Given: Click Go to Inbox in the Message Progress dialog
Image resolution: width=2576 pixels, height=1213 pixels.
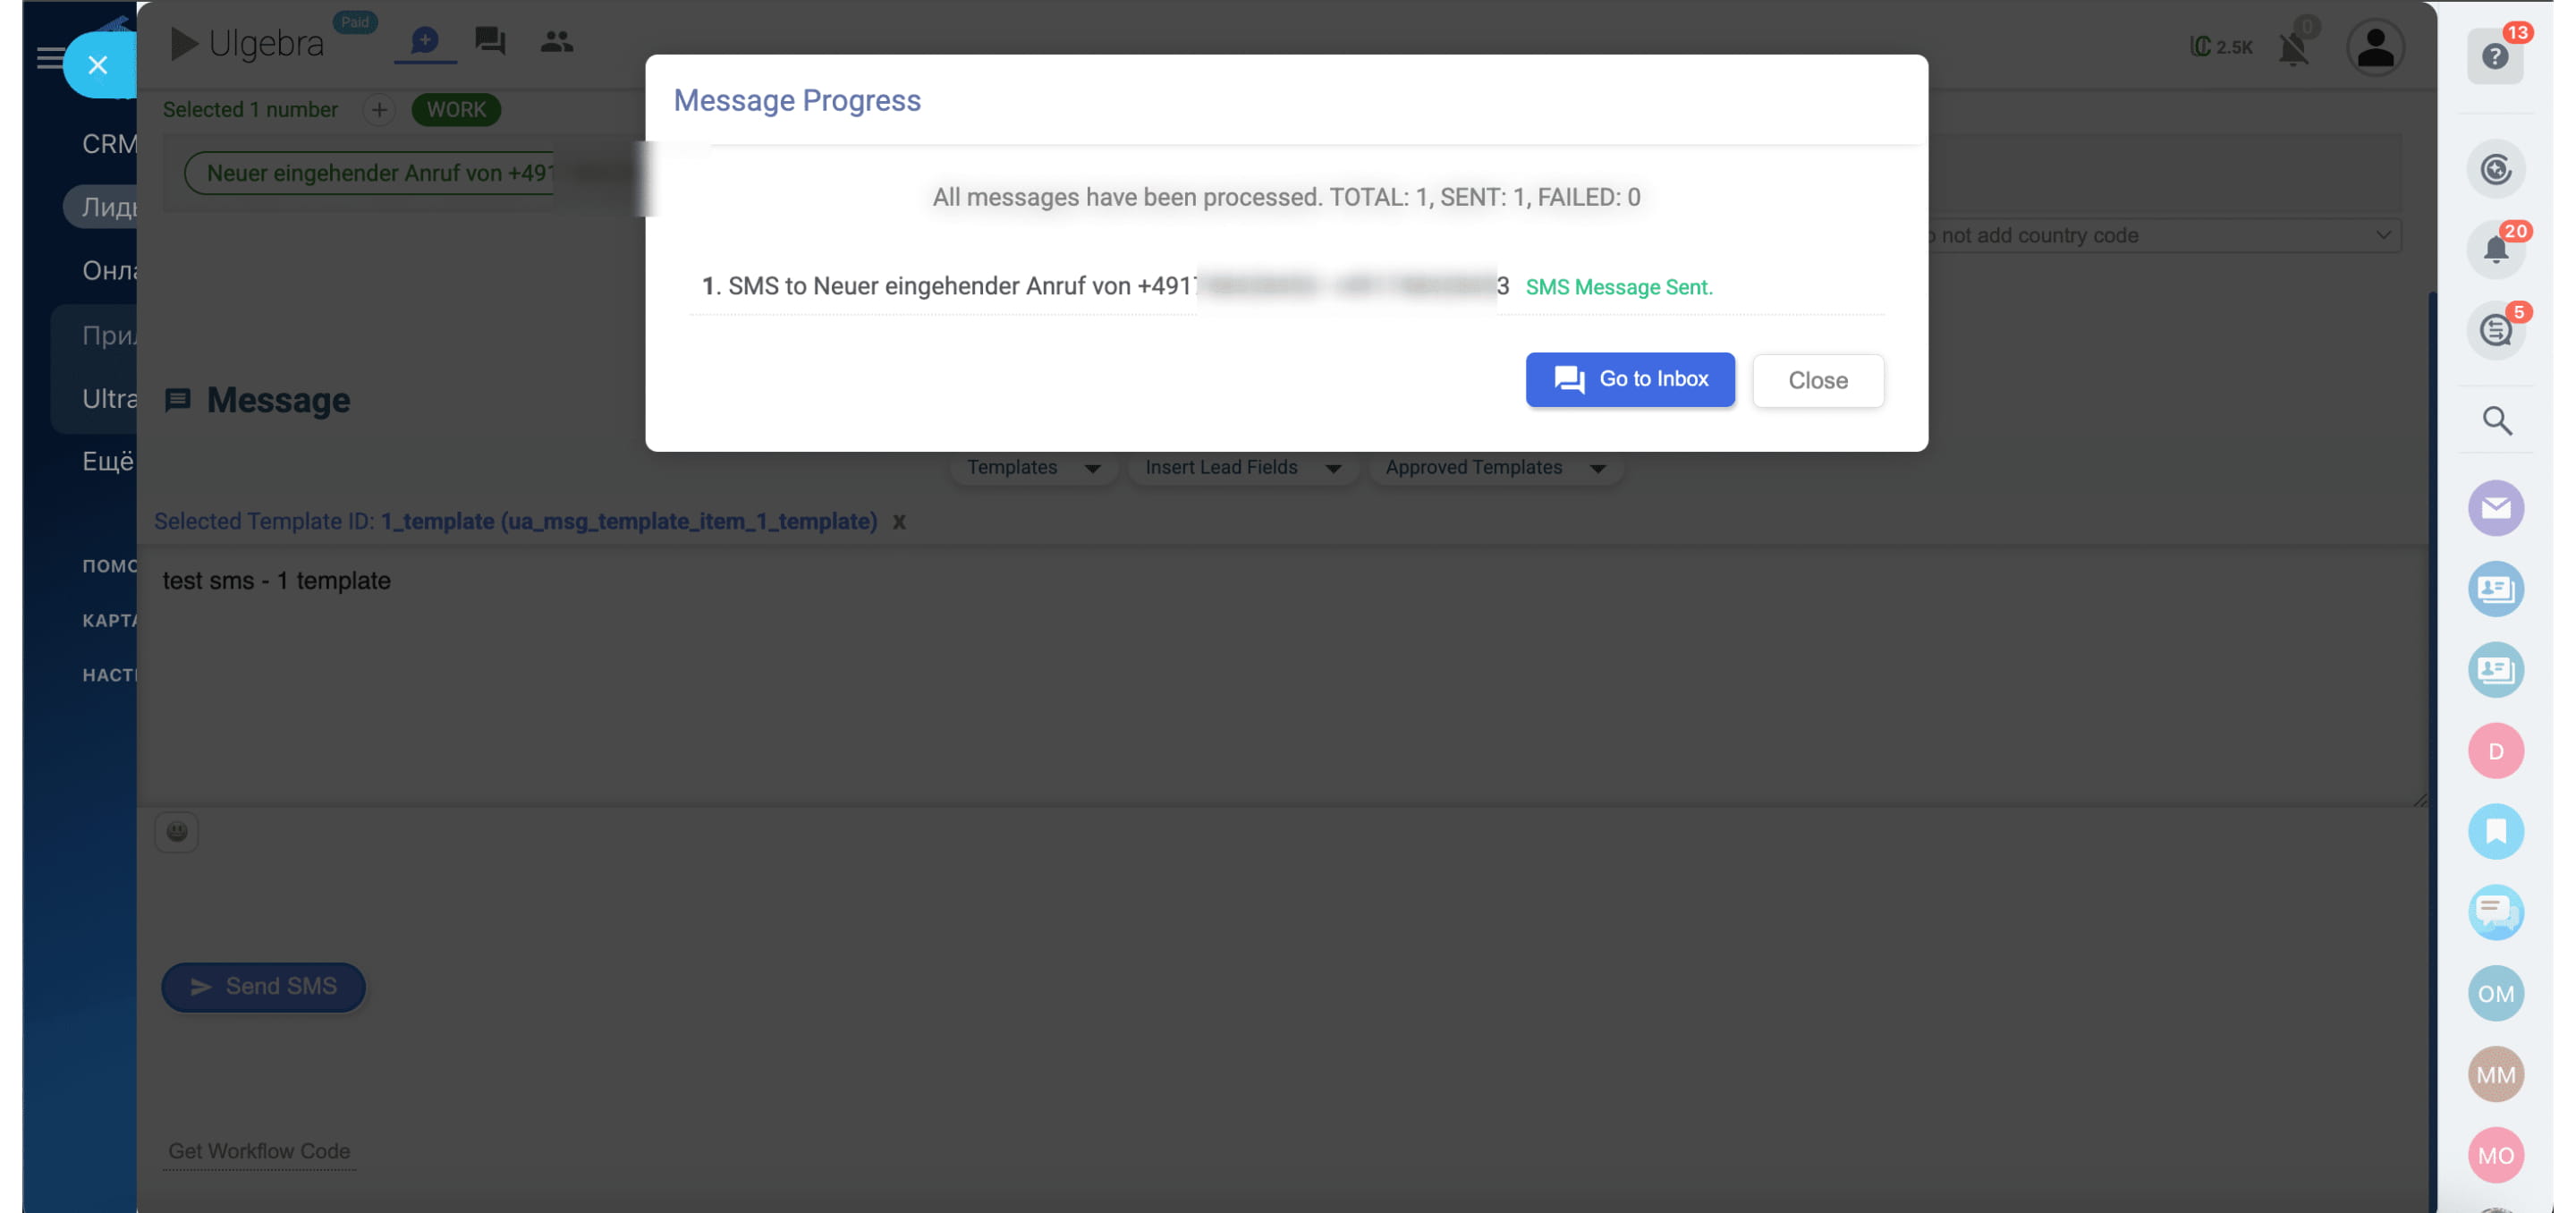Looking at the screenshot, I should click(x=1629, y=379).
